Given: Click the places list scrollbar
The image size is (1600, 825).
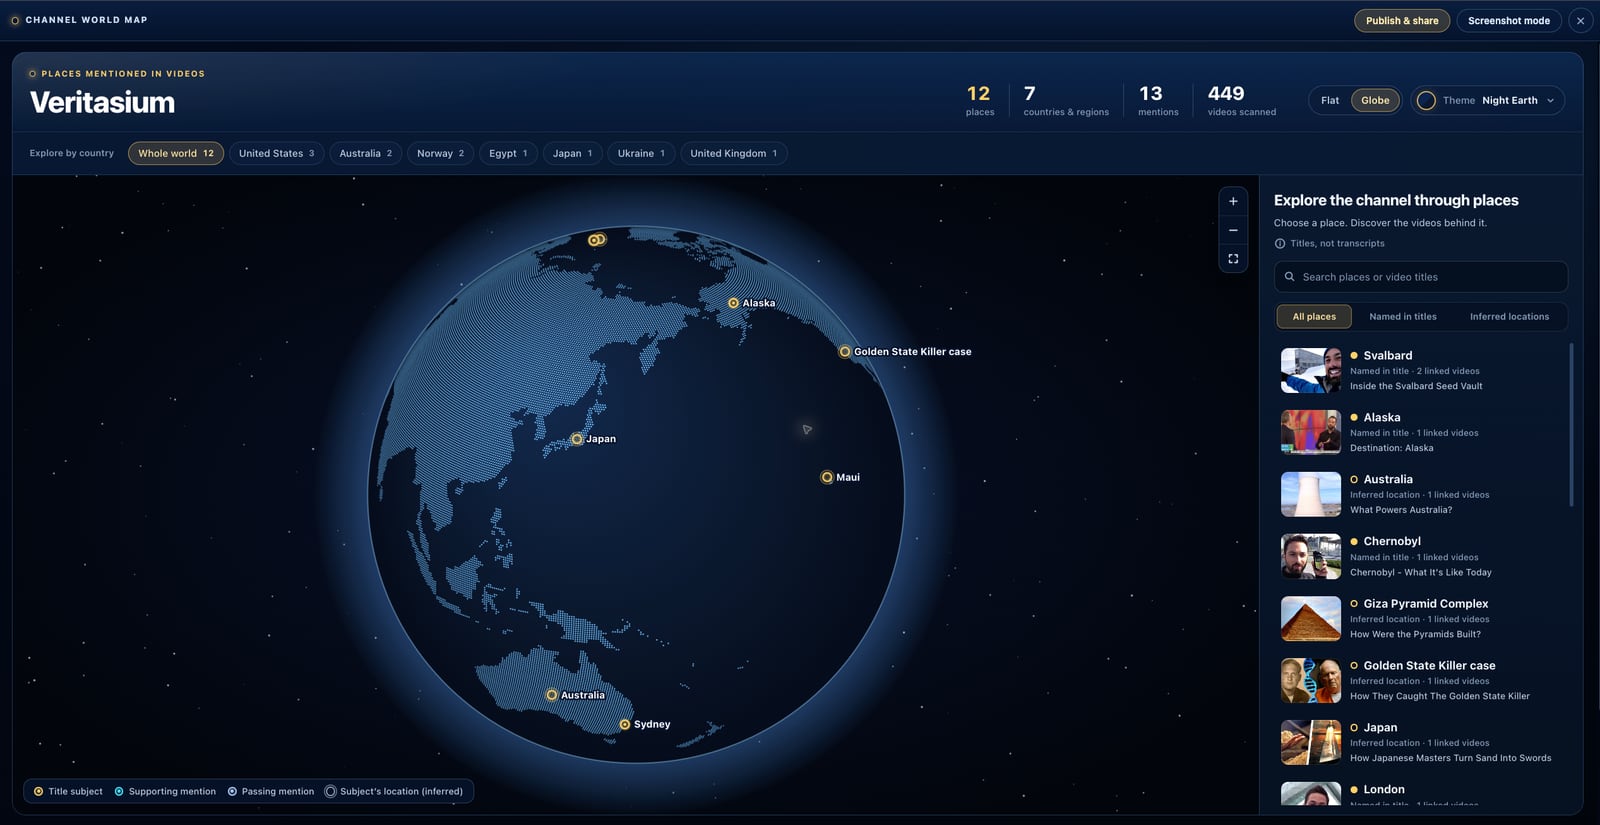Looking at the screenshot, I should click(1571, 425).
